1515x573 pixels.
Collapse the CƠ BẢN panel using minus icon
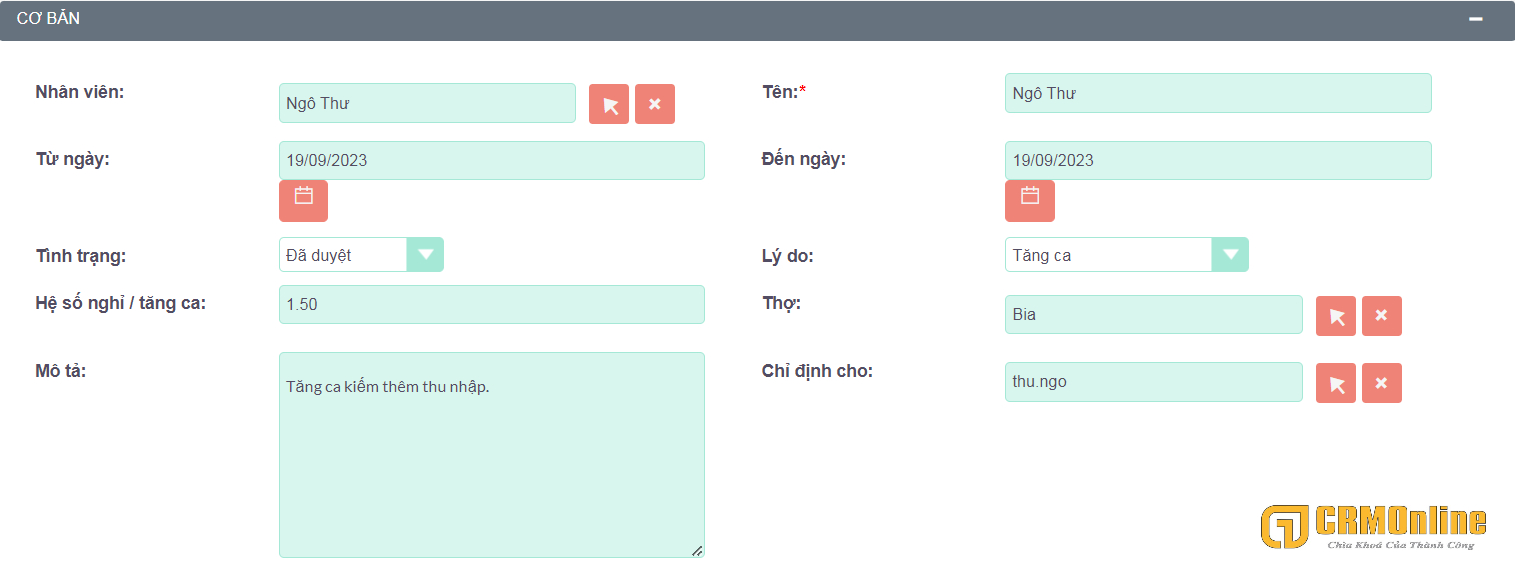[x=1476, y=19]
